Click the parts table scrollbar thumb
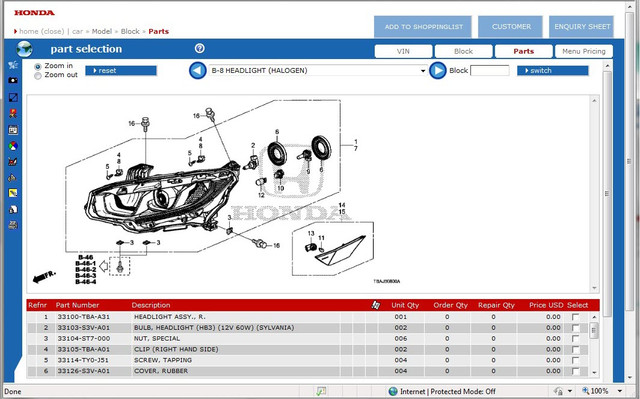 [594, 330]
